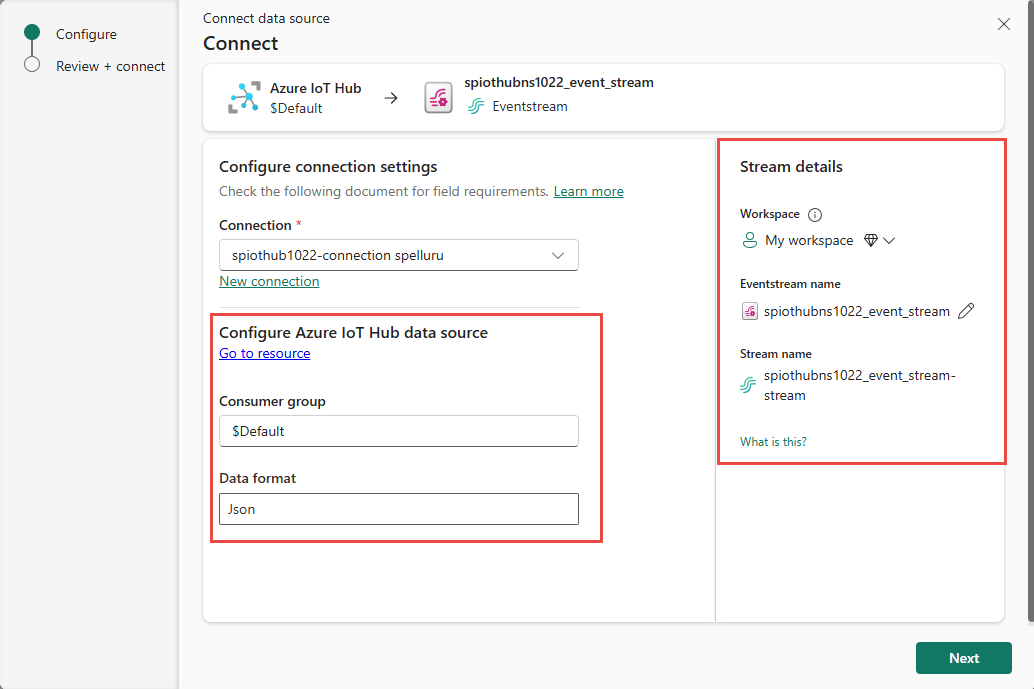This screenshot has height=689, width=1034.
Task: Click the Consumer group input field
Action: (x=398, y=431)
